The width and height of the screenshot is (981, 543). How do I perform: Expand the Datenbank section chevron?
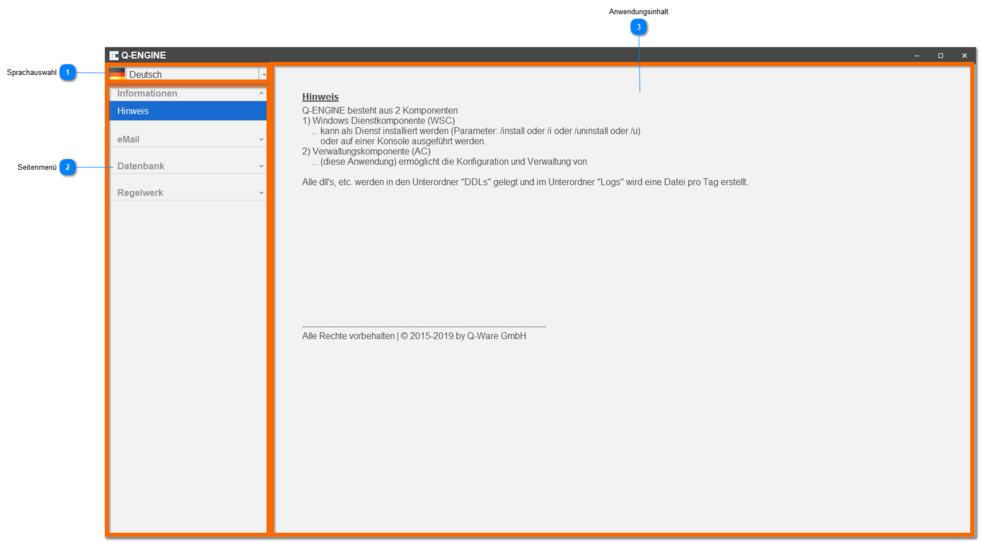261,166
